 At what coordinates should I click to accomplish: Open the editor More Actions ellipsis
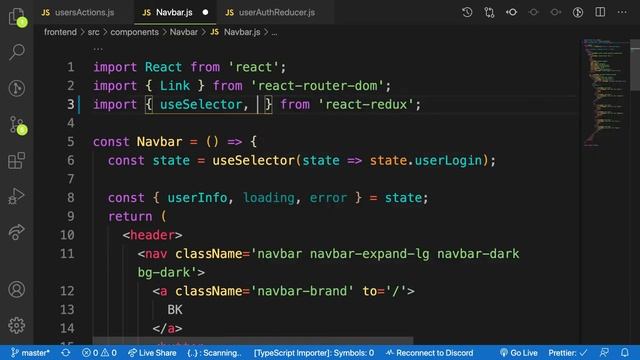click(622, 12)
